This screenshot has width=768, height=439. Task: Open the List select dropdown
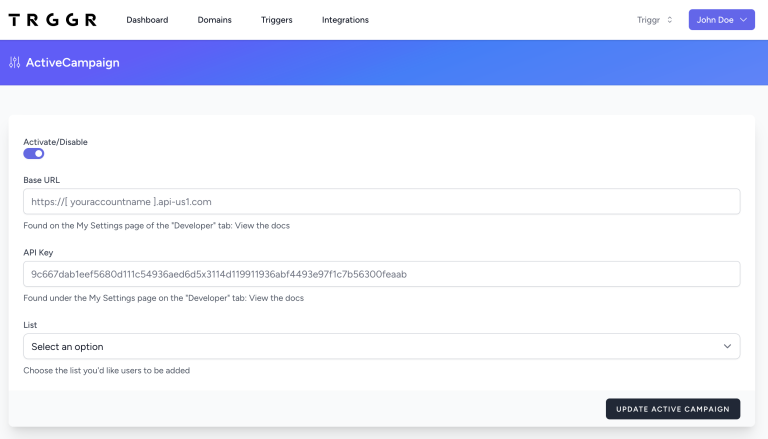pyautogui.click(x=382, y=346)
